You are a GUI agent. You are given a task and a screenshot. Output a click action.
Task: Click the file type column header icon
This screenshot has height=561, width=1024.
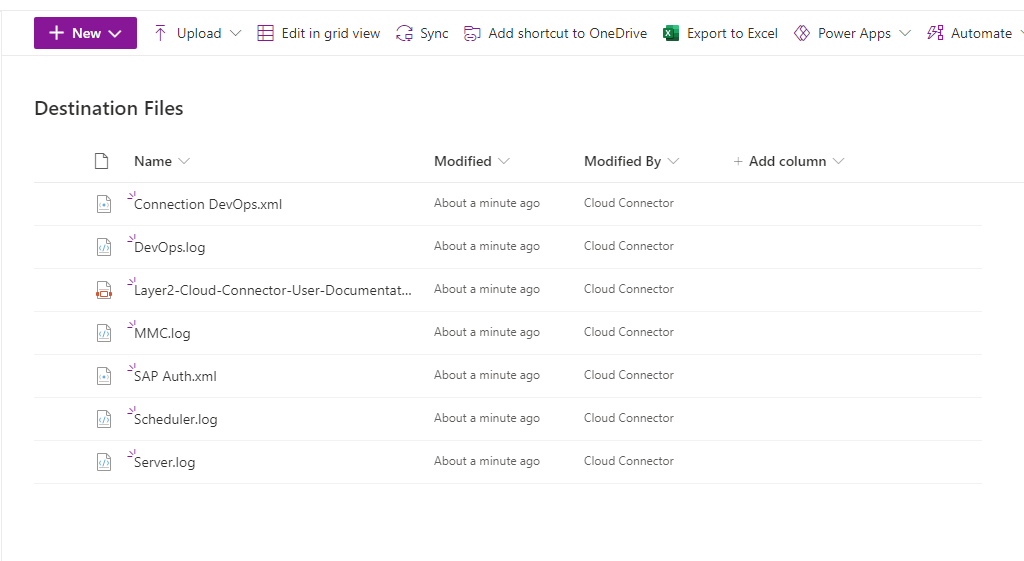(101, 161)
